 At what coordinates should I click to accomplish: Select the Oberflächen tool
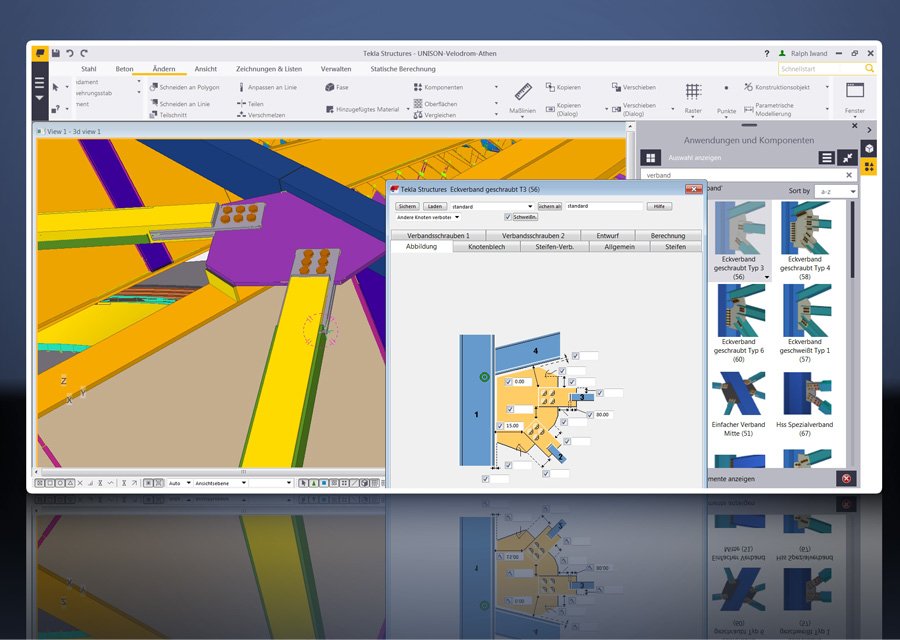[x=435, y=104]
